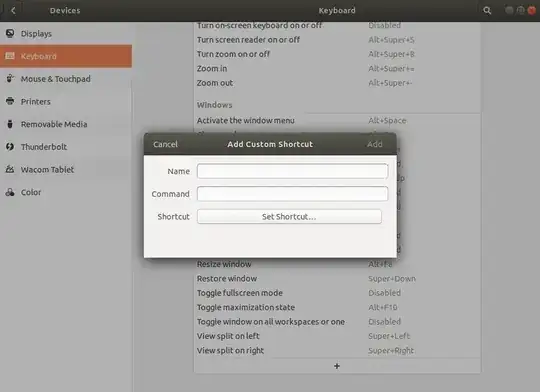
Task: Click the Mouse & Touchpad icon
Action: click(x=10, y=79)
